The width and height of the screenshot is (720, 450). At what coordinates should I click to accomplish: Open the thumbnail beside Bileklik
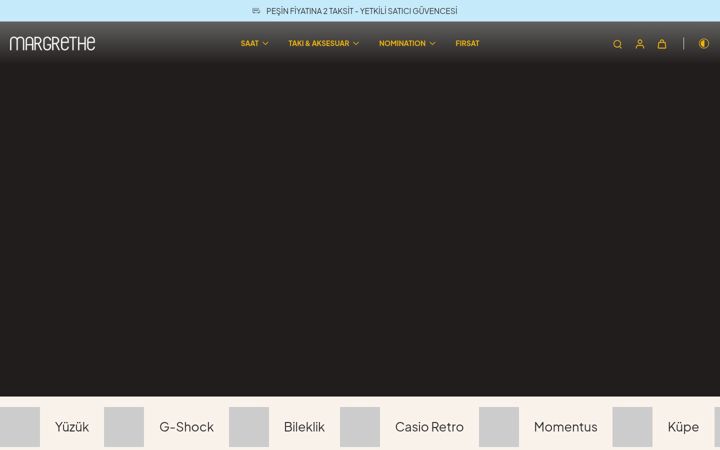[249, 427]
